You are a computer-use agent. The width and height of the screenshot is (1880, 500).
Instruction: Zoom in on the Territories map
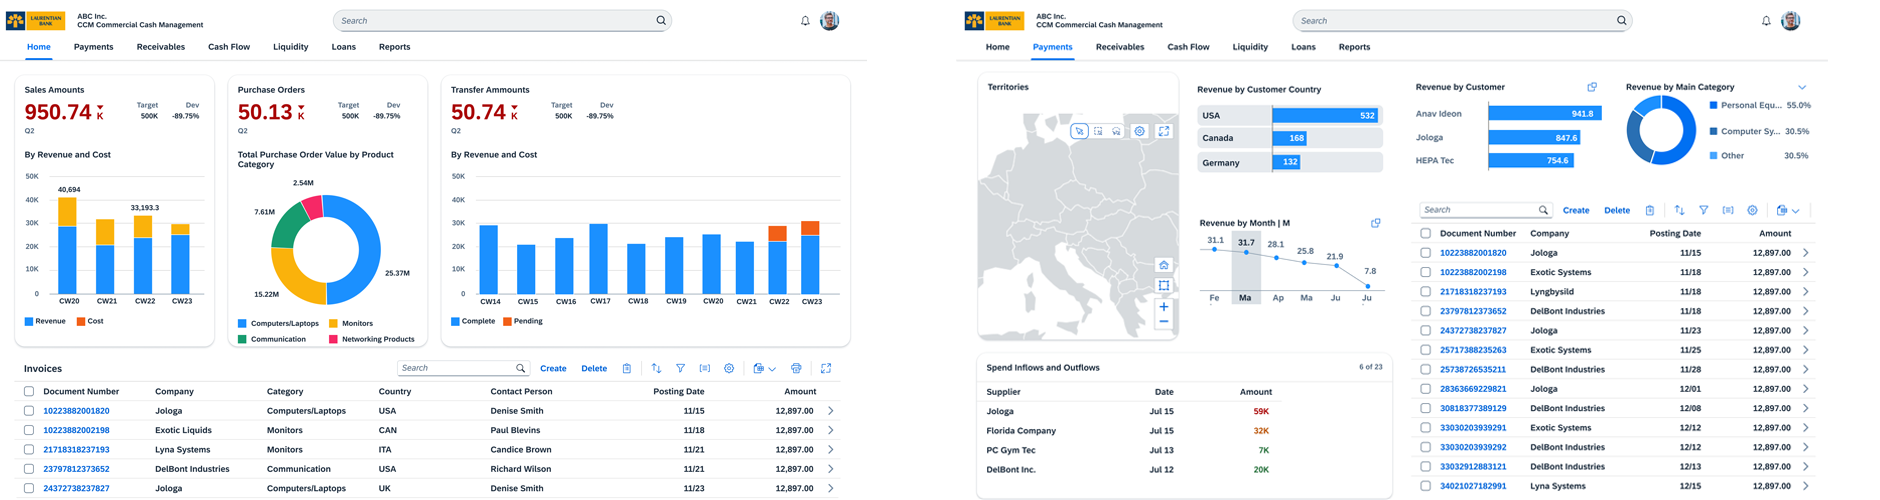click(x=1164, y=307)
